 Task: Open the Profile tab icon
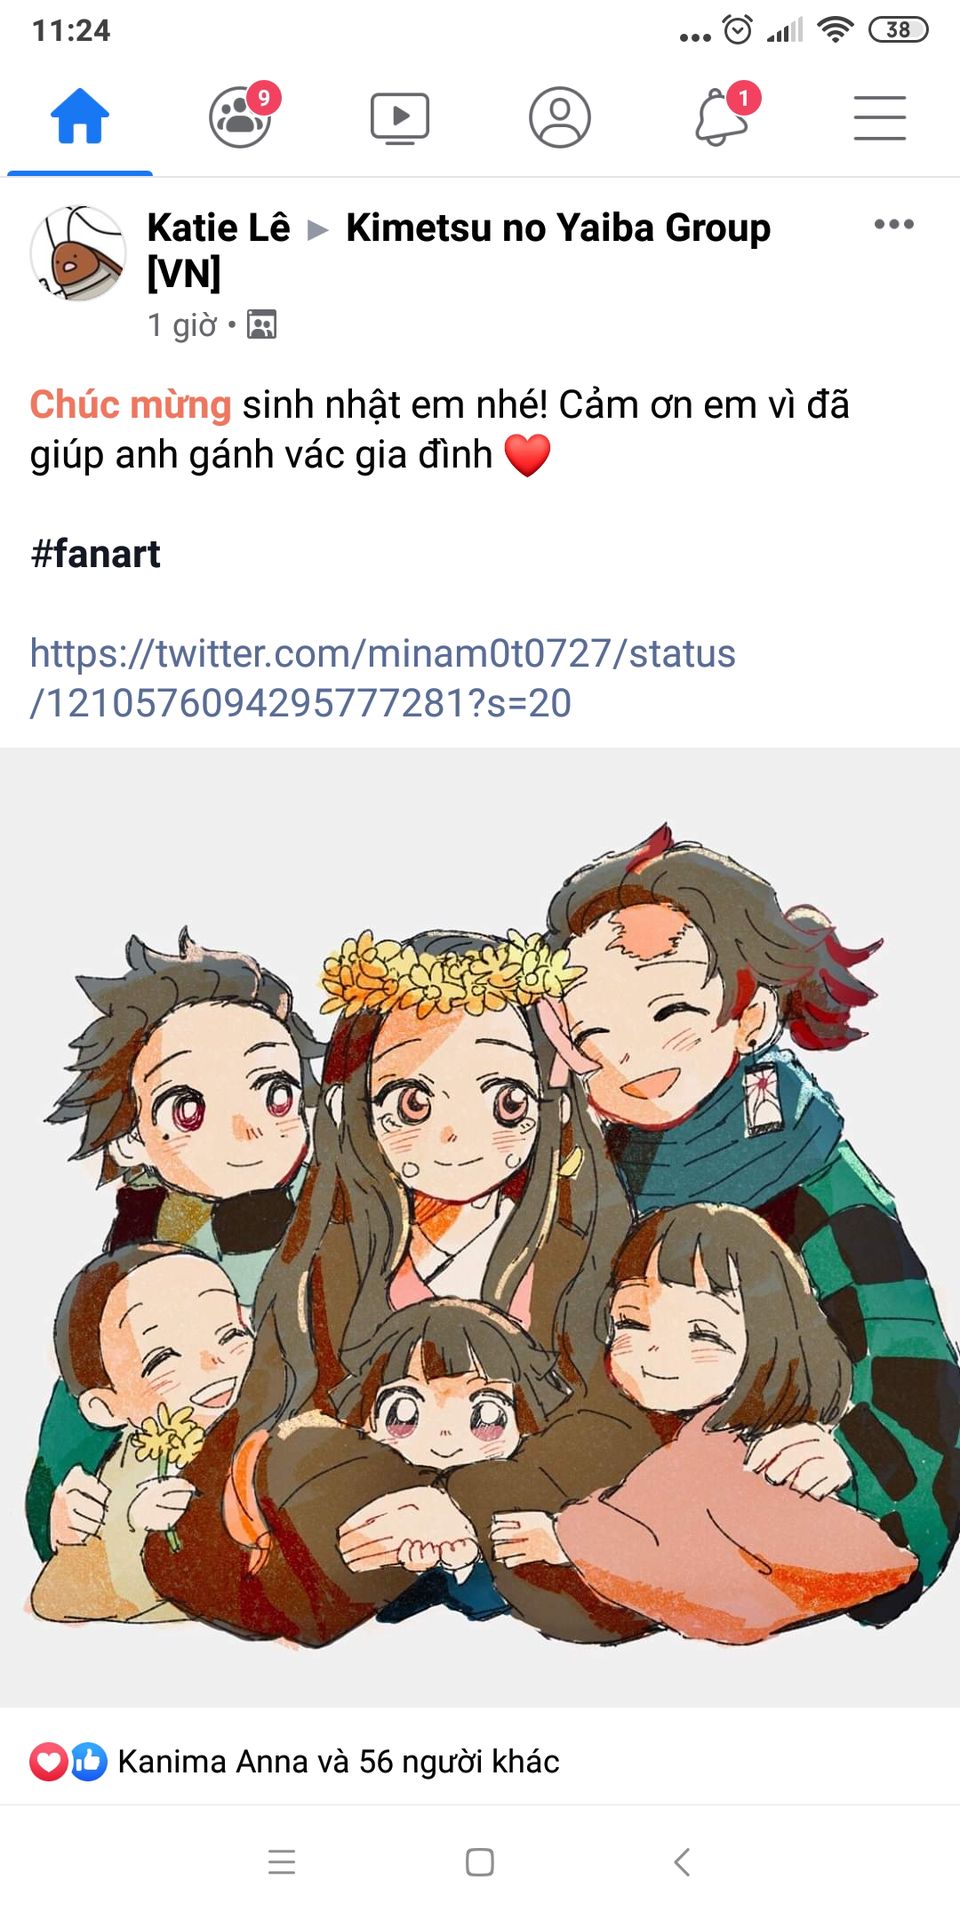560,118
